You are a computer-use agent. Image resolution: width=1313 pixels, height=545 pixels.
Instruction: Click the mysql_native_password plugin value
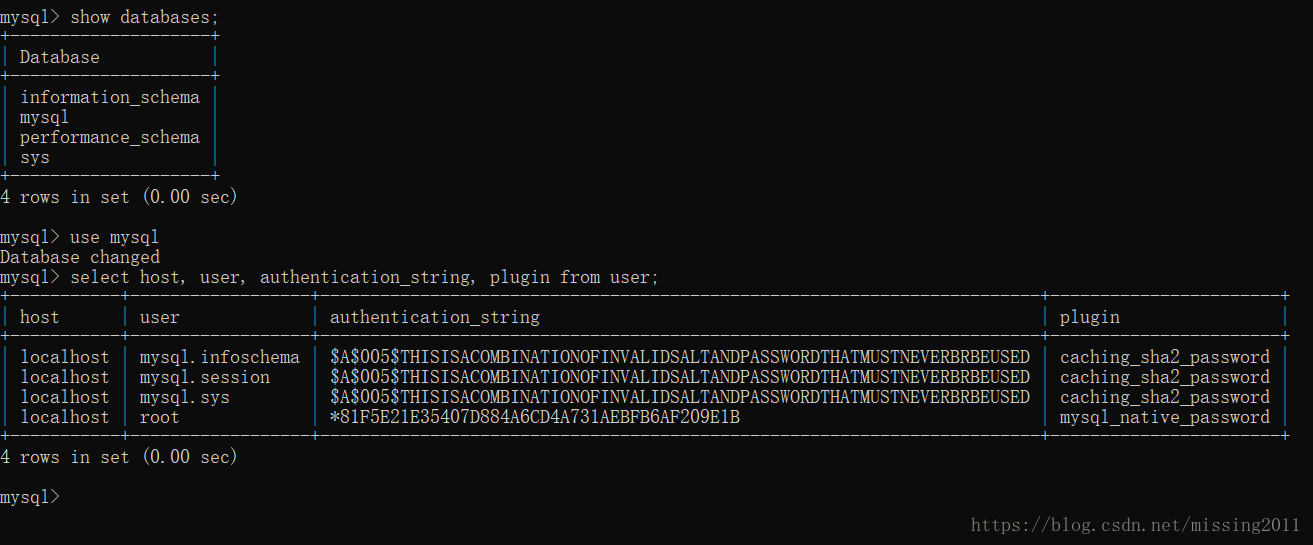click(x=1164, y=417)
